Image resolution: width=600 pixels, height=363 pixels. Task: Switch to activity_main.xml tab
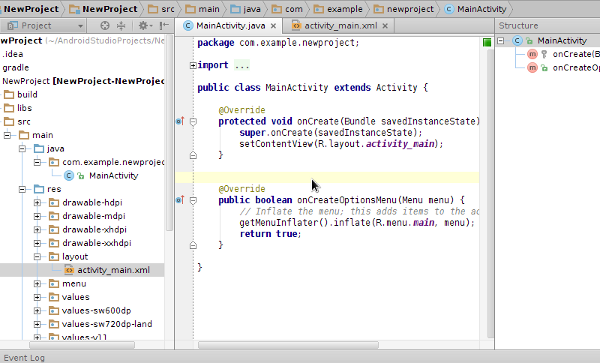pyautogui.click(x=340, y=26)
